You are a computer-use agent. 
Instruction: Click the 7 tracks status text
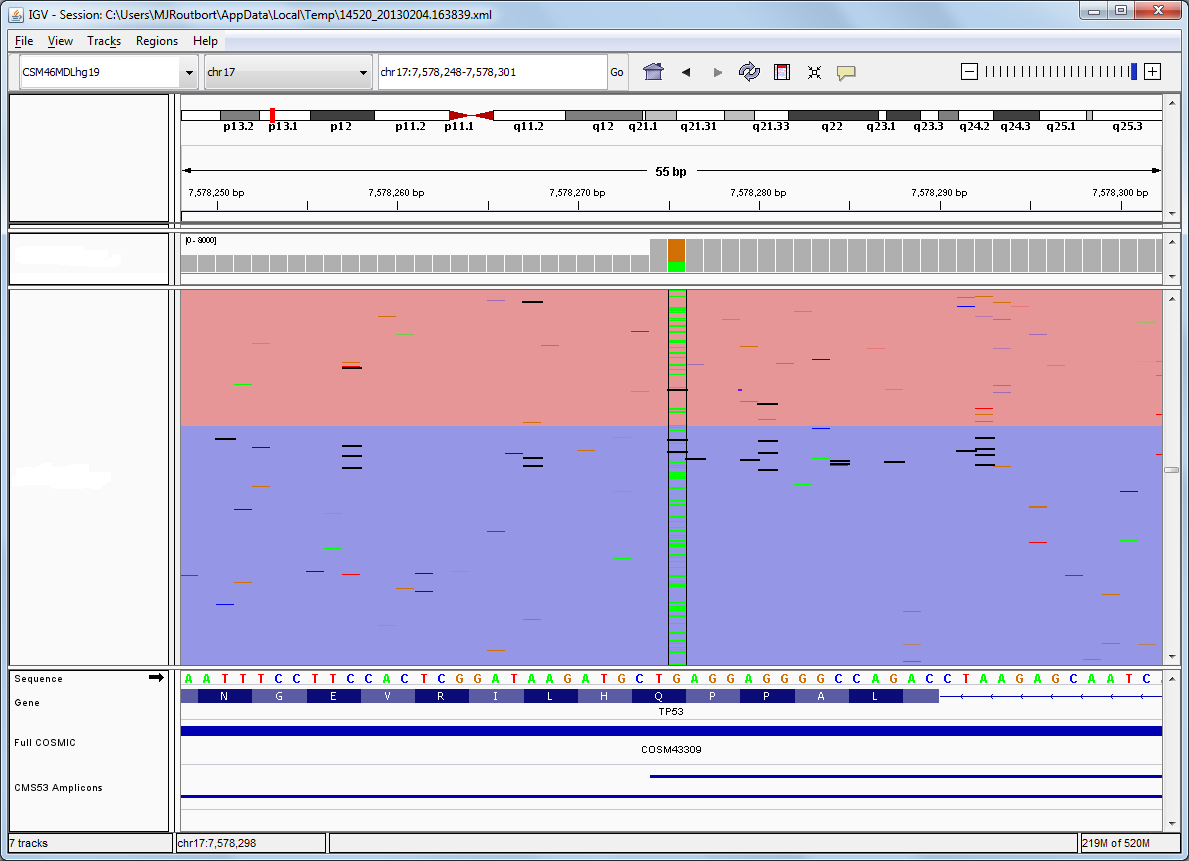click(29, 843)
